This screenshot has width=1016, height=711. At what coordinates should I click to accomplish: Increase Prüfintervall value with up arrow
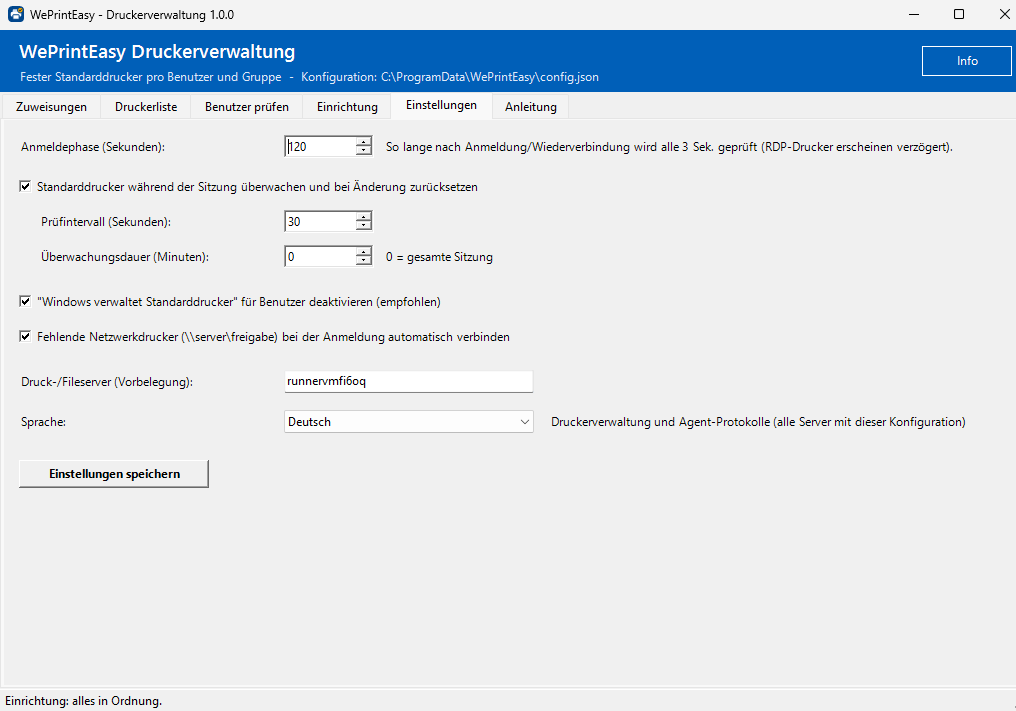[x=364, y=217]
